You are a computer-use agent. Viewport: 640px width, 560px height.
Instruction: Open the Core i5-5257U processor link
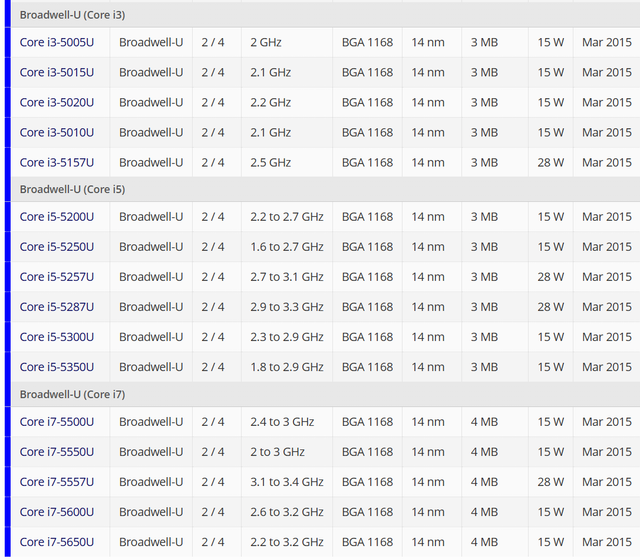[57, 277]
